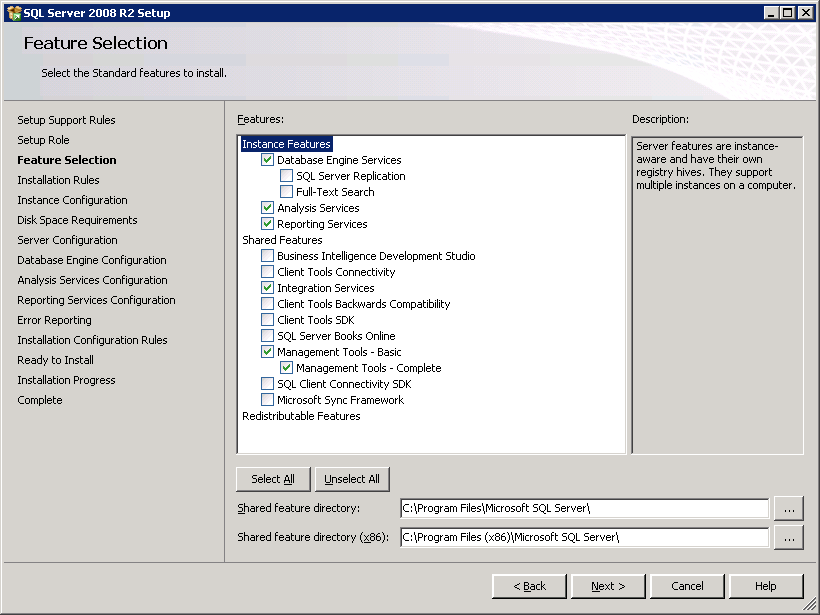Go back with the Back button

point(529,586)
